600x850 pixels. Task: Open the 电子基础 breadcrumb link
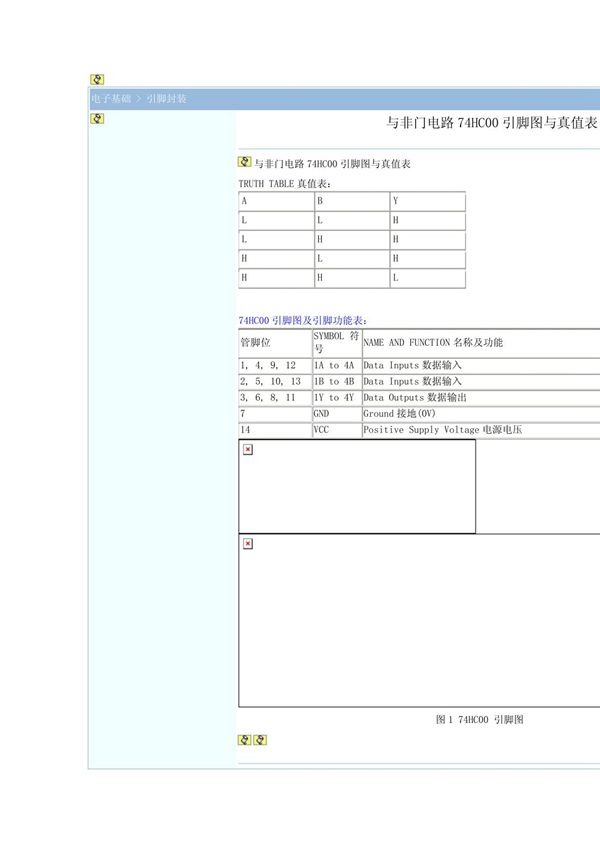coord(111,99)
